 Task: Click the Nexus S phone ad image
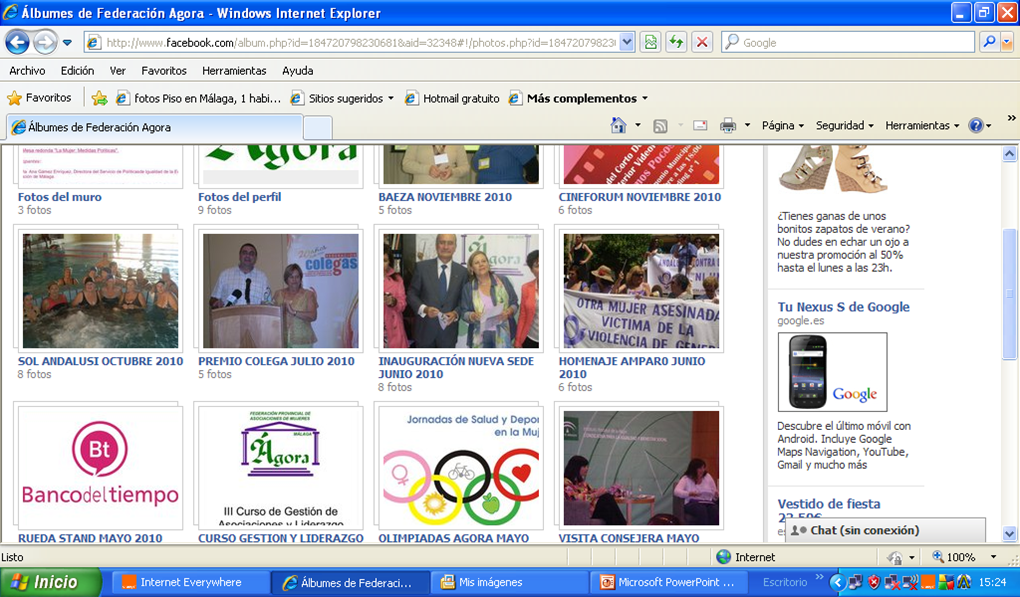click(832, 372)
